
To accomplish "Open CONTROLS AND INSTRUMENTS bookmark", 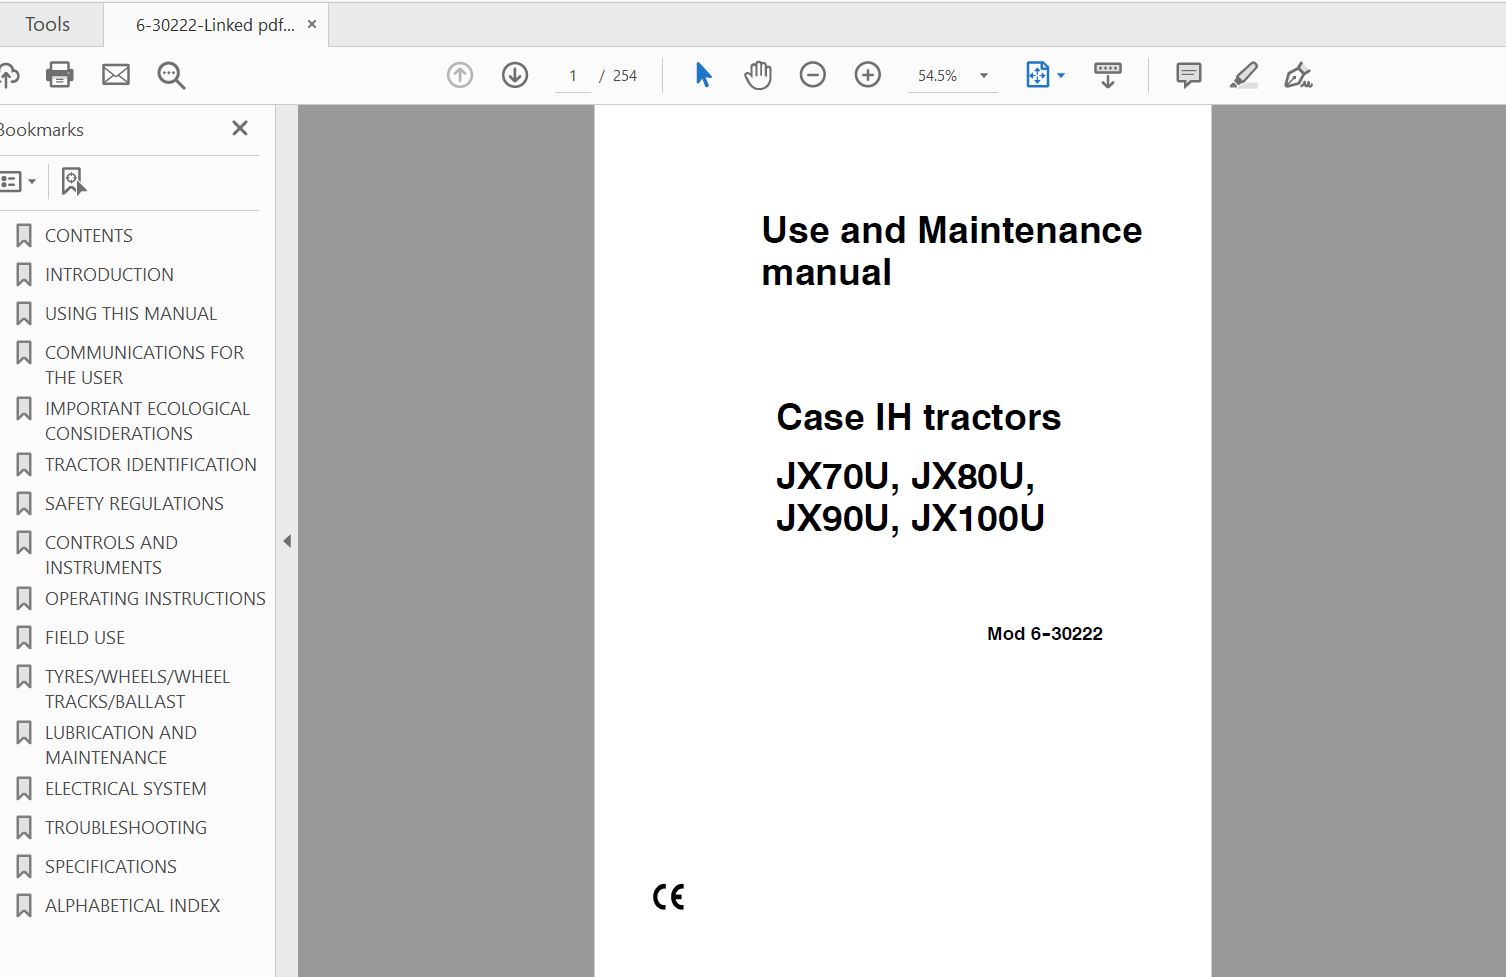I will [111, 555].
